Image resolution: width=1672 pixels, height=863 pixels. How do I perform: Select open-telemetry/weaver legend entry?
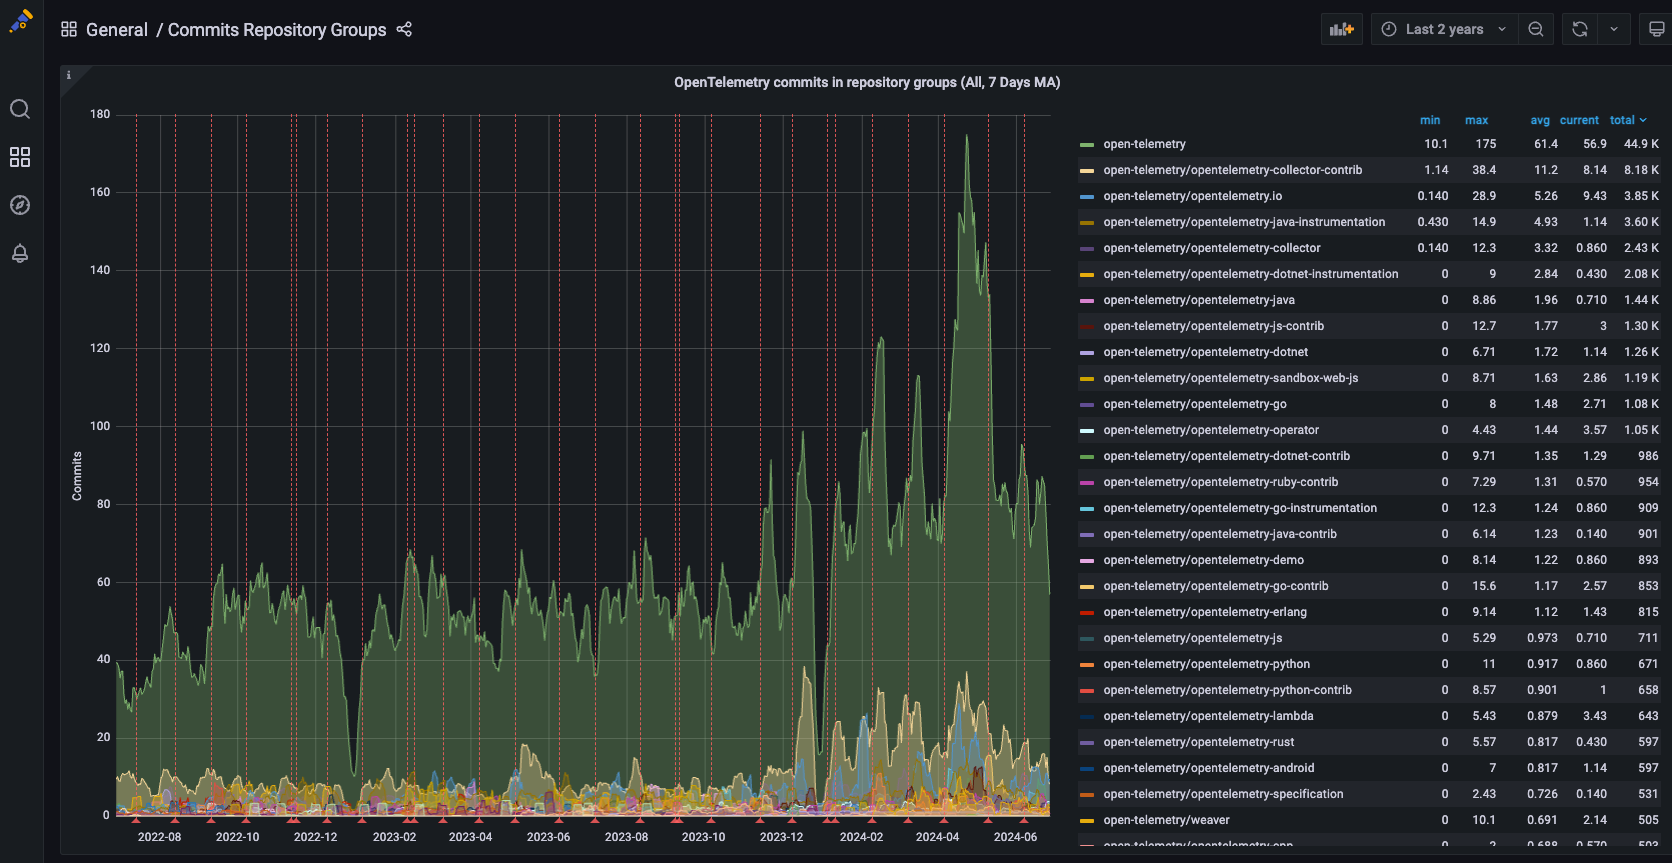(1166, 820)
